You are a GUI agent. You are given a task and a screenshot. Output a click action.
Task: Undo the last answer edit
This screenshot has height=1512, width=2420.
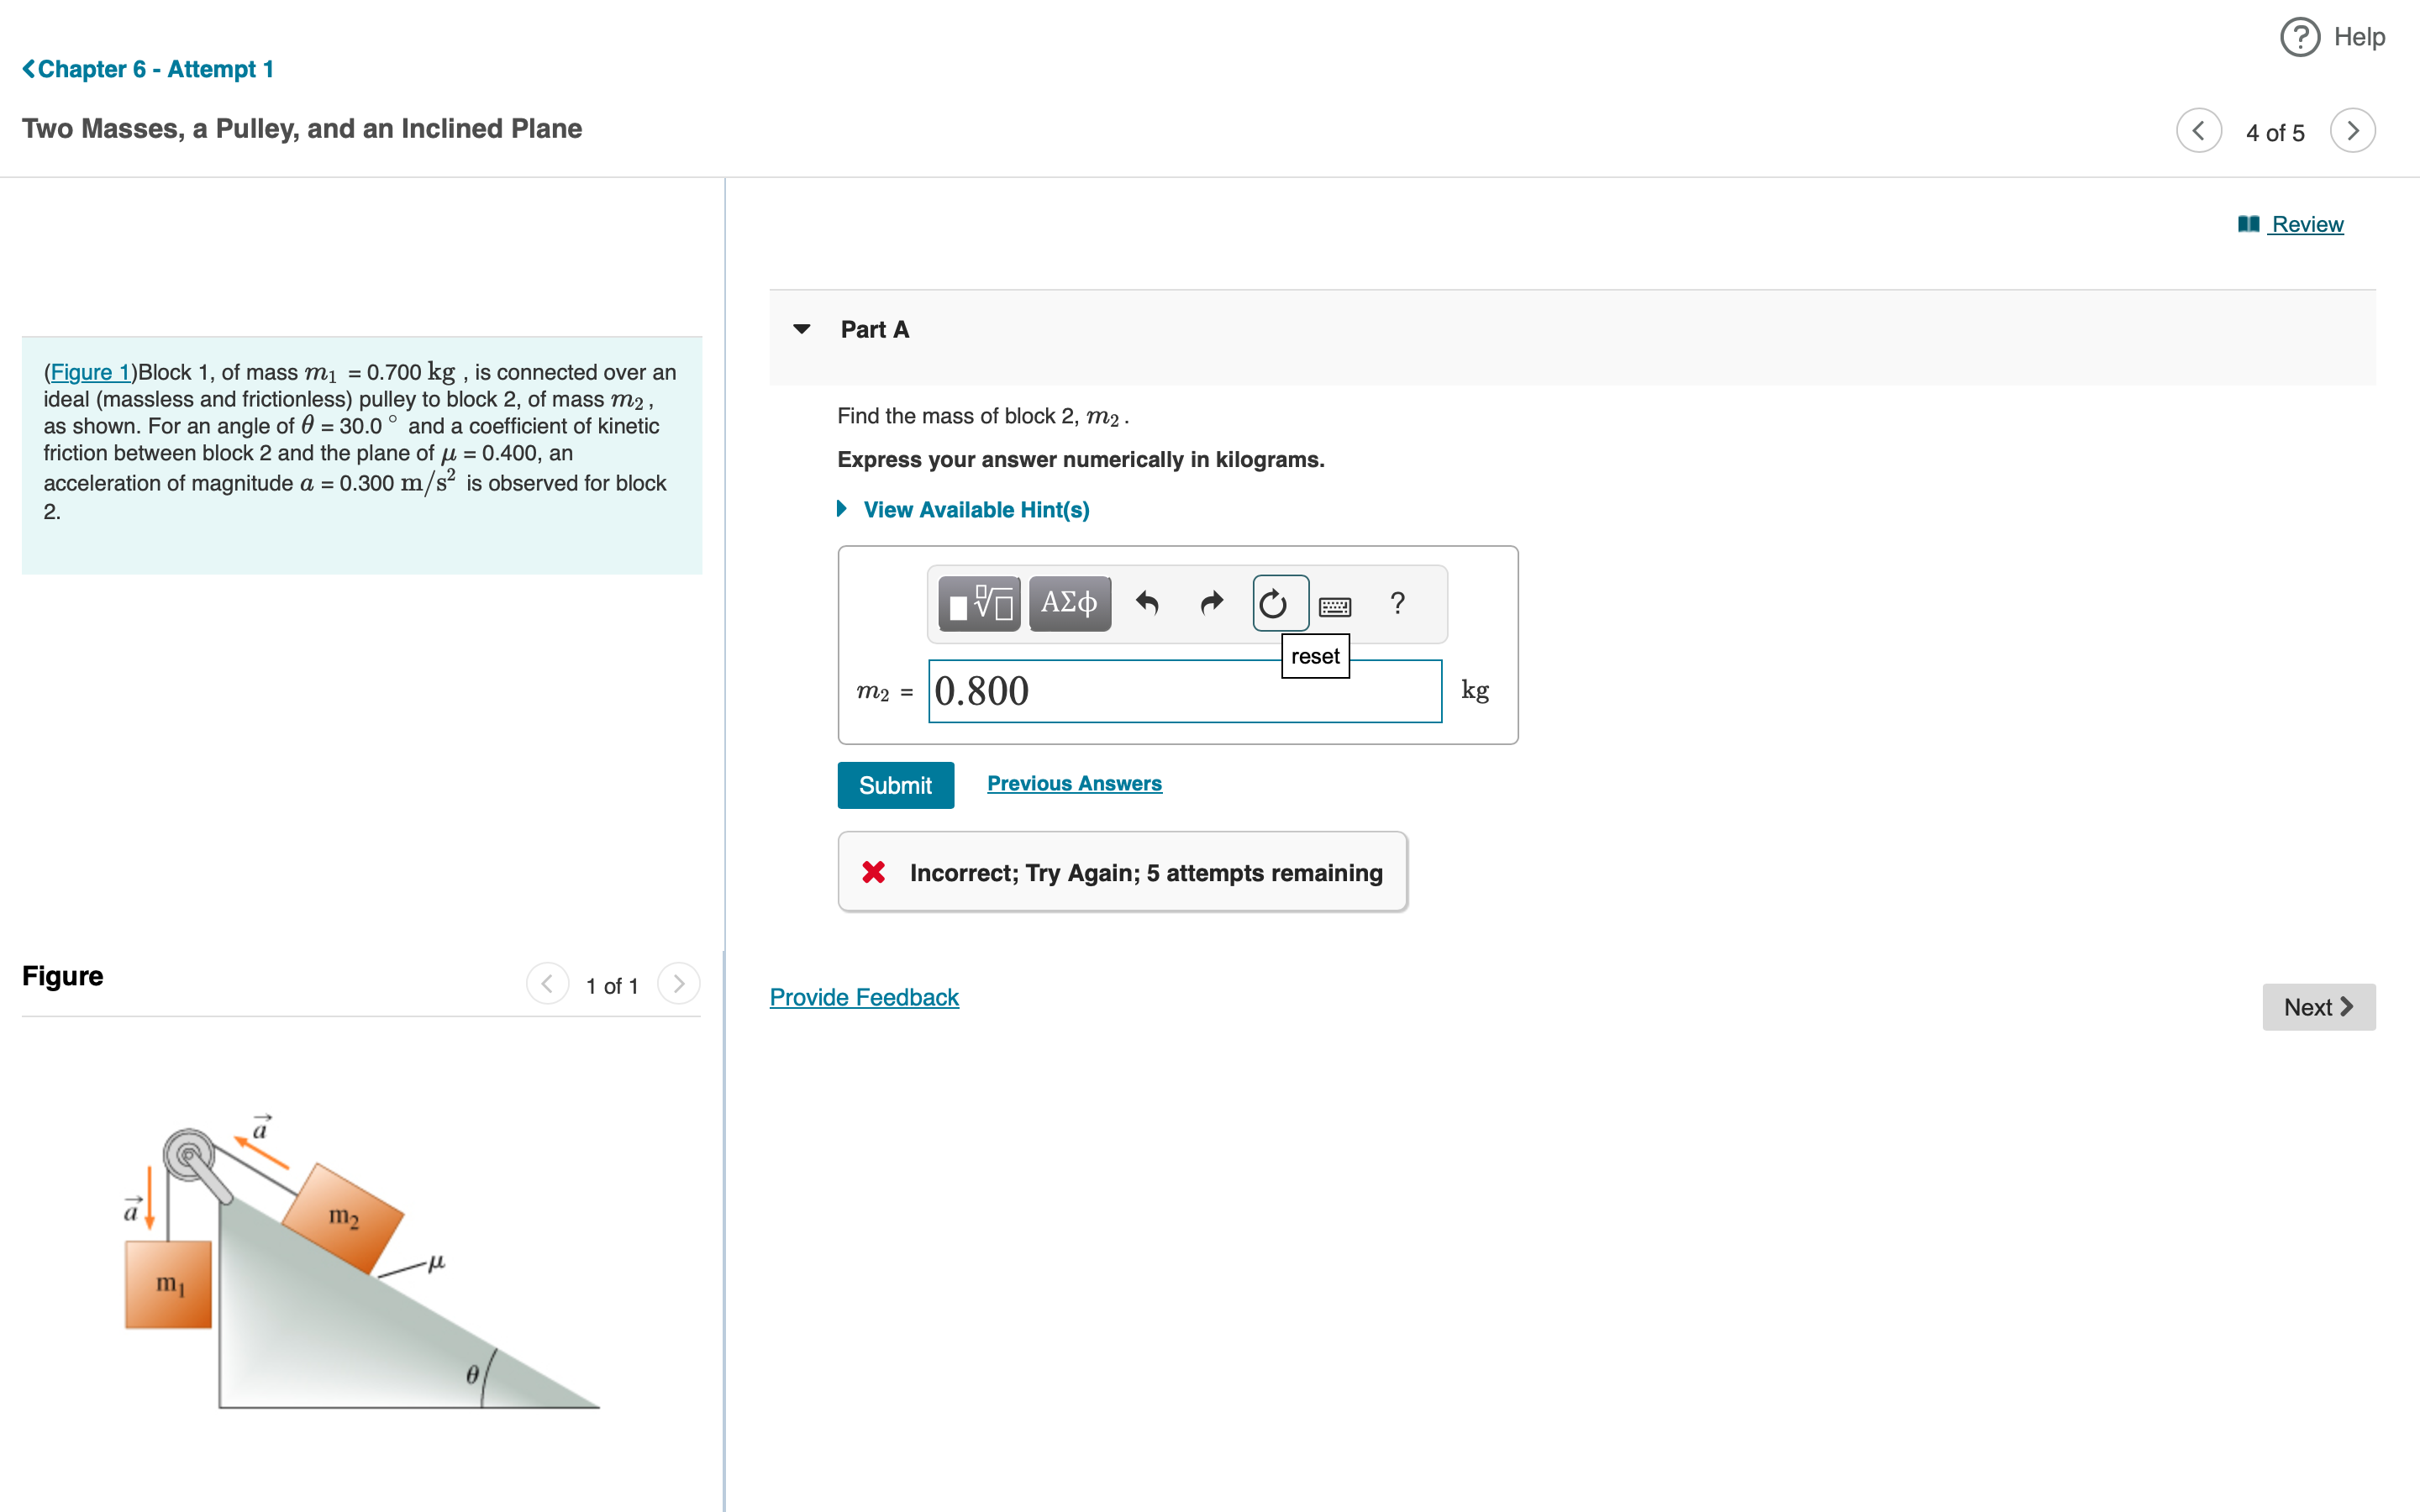coord(1148,603)
